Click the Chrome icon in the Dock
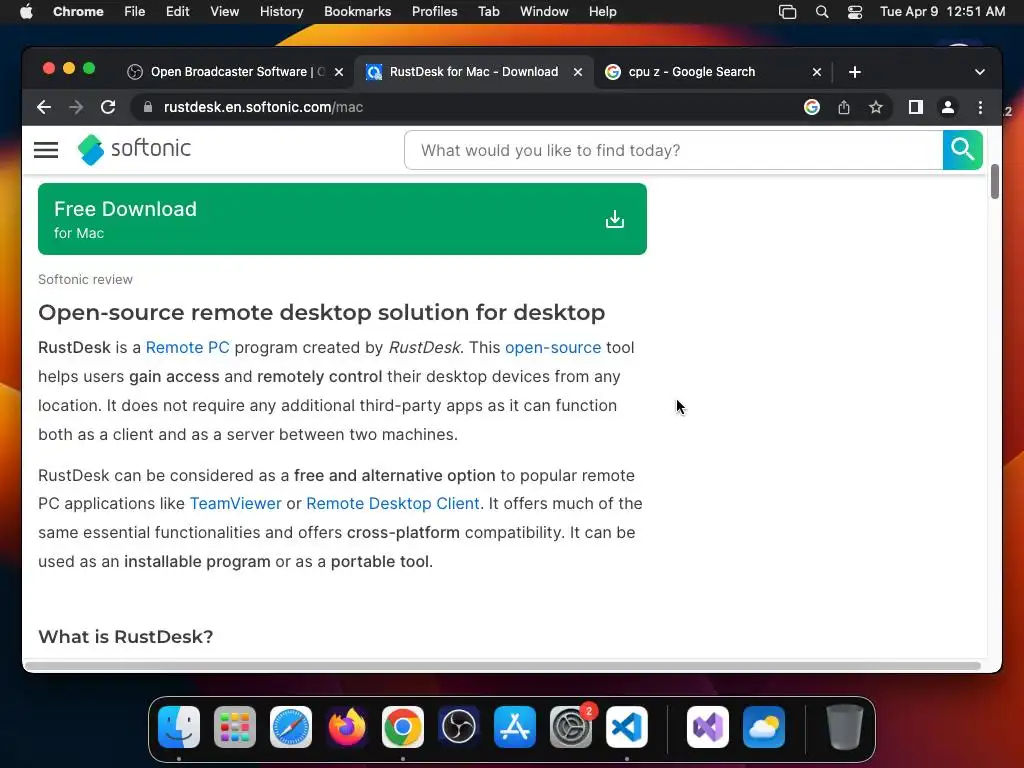This screenshot has height=768, width=1024. point(403,727)
